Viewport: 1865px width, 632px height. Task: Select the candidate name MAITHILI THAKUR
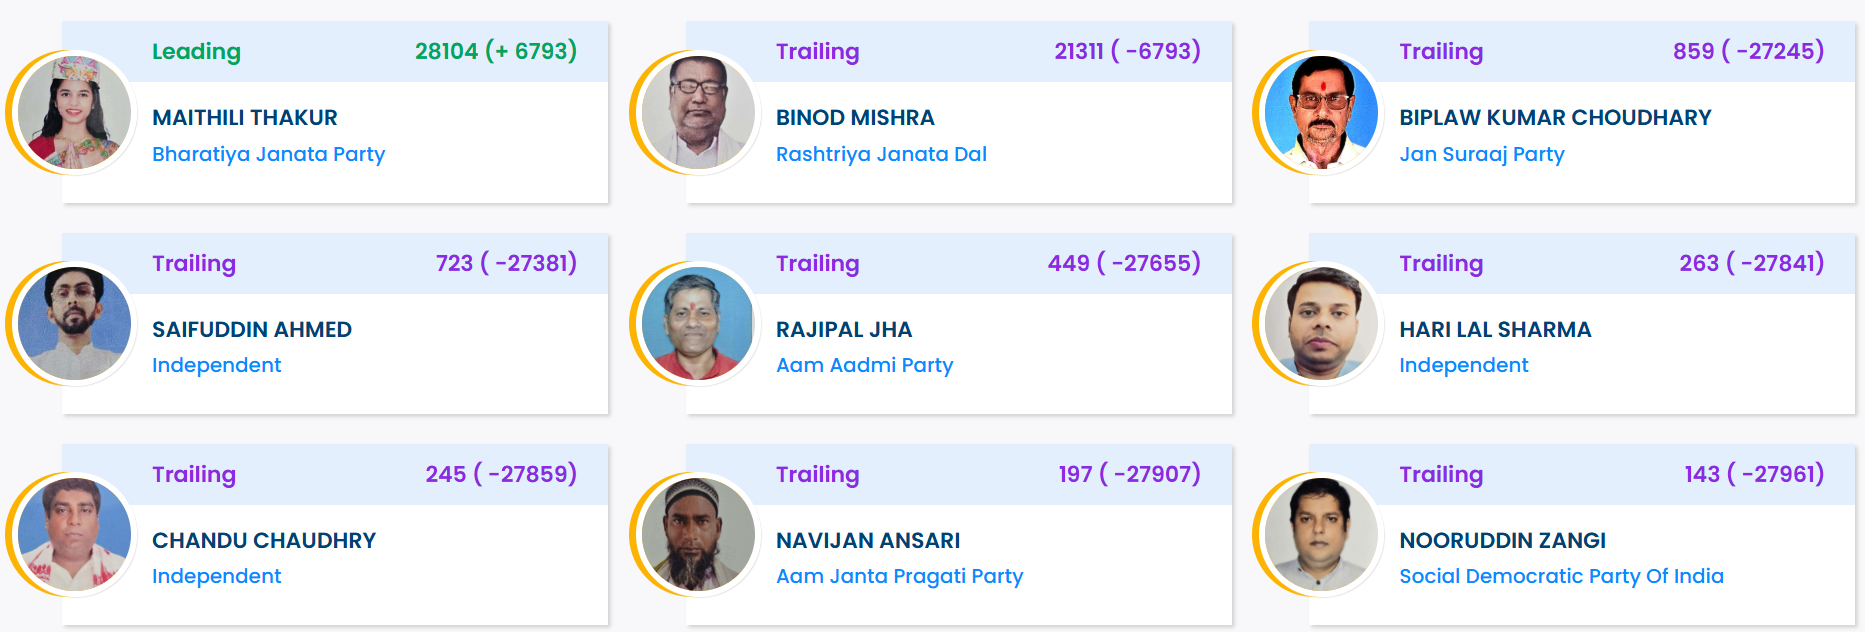(244, 117)
